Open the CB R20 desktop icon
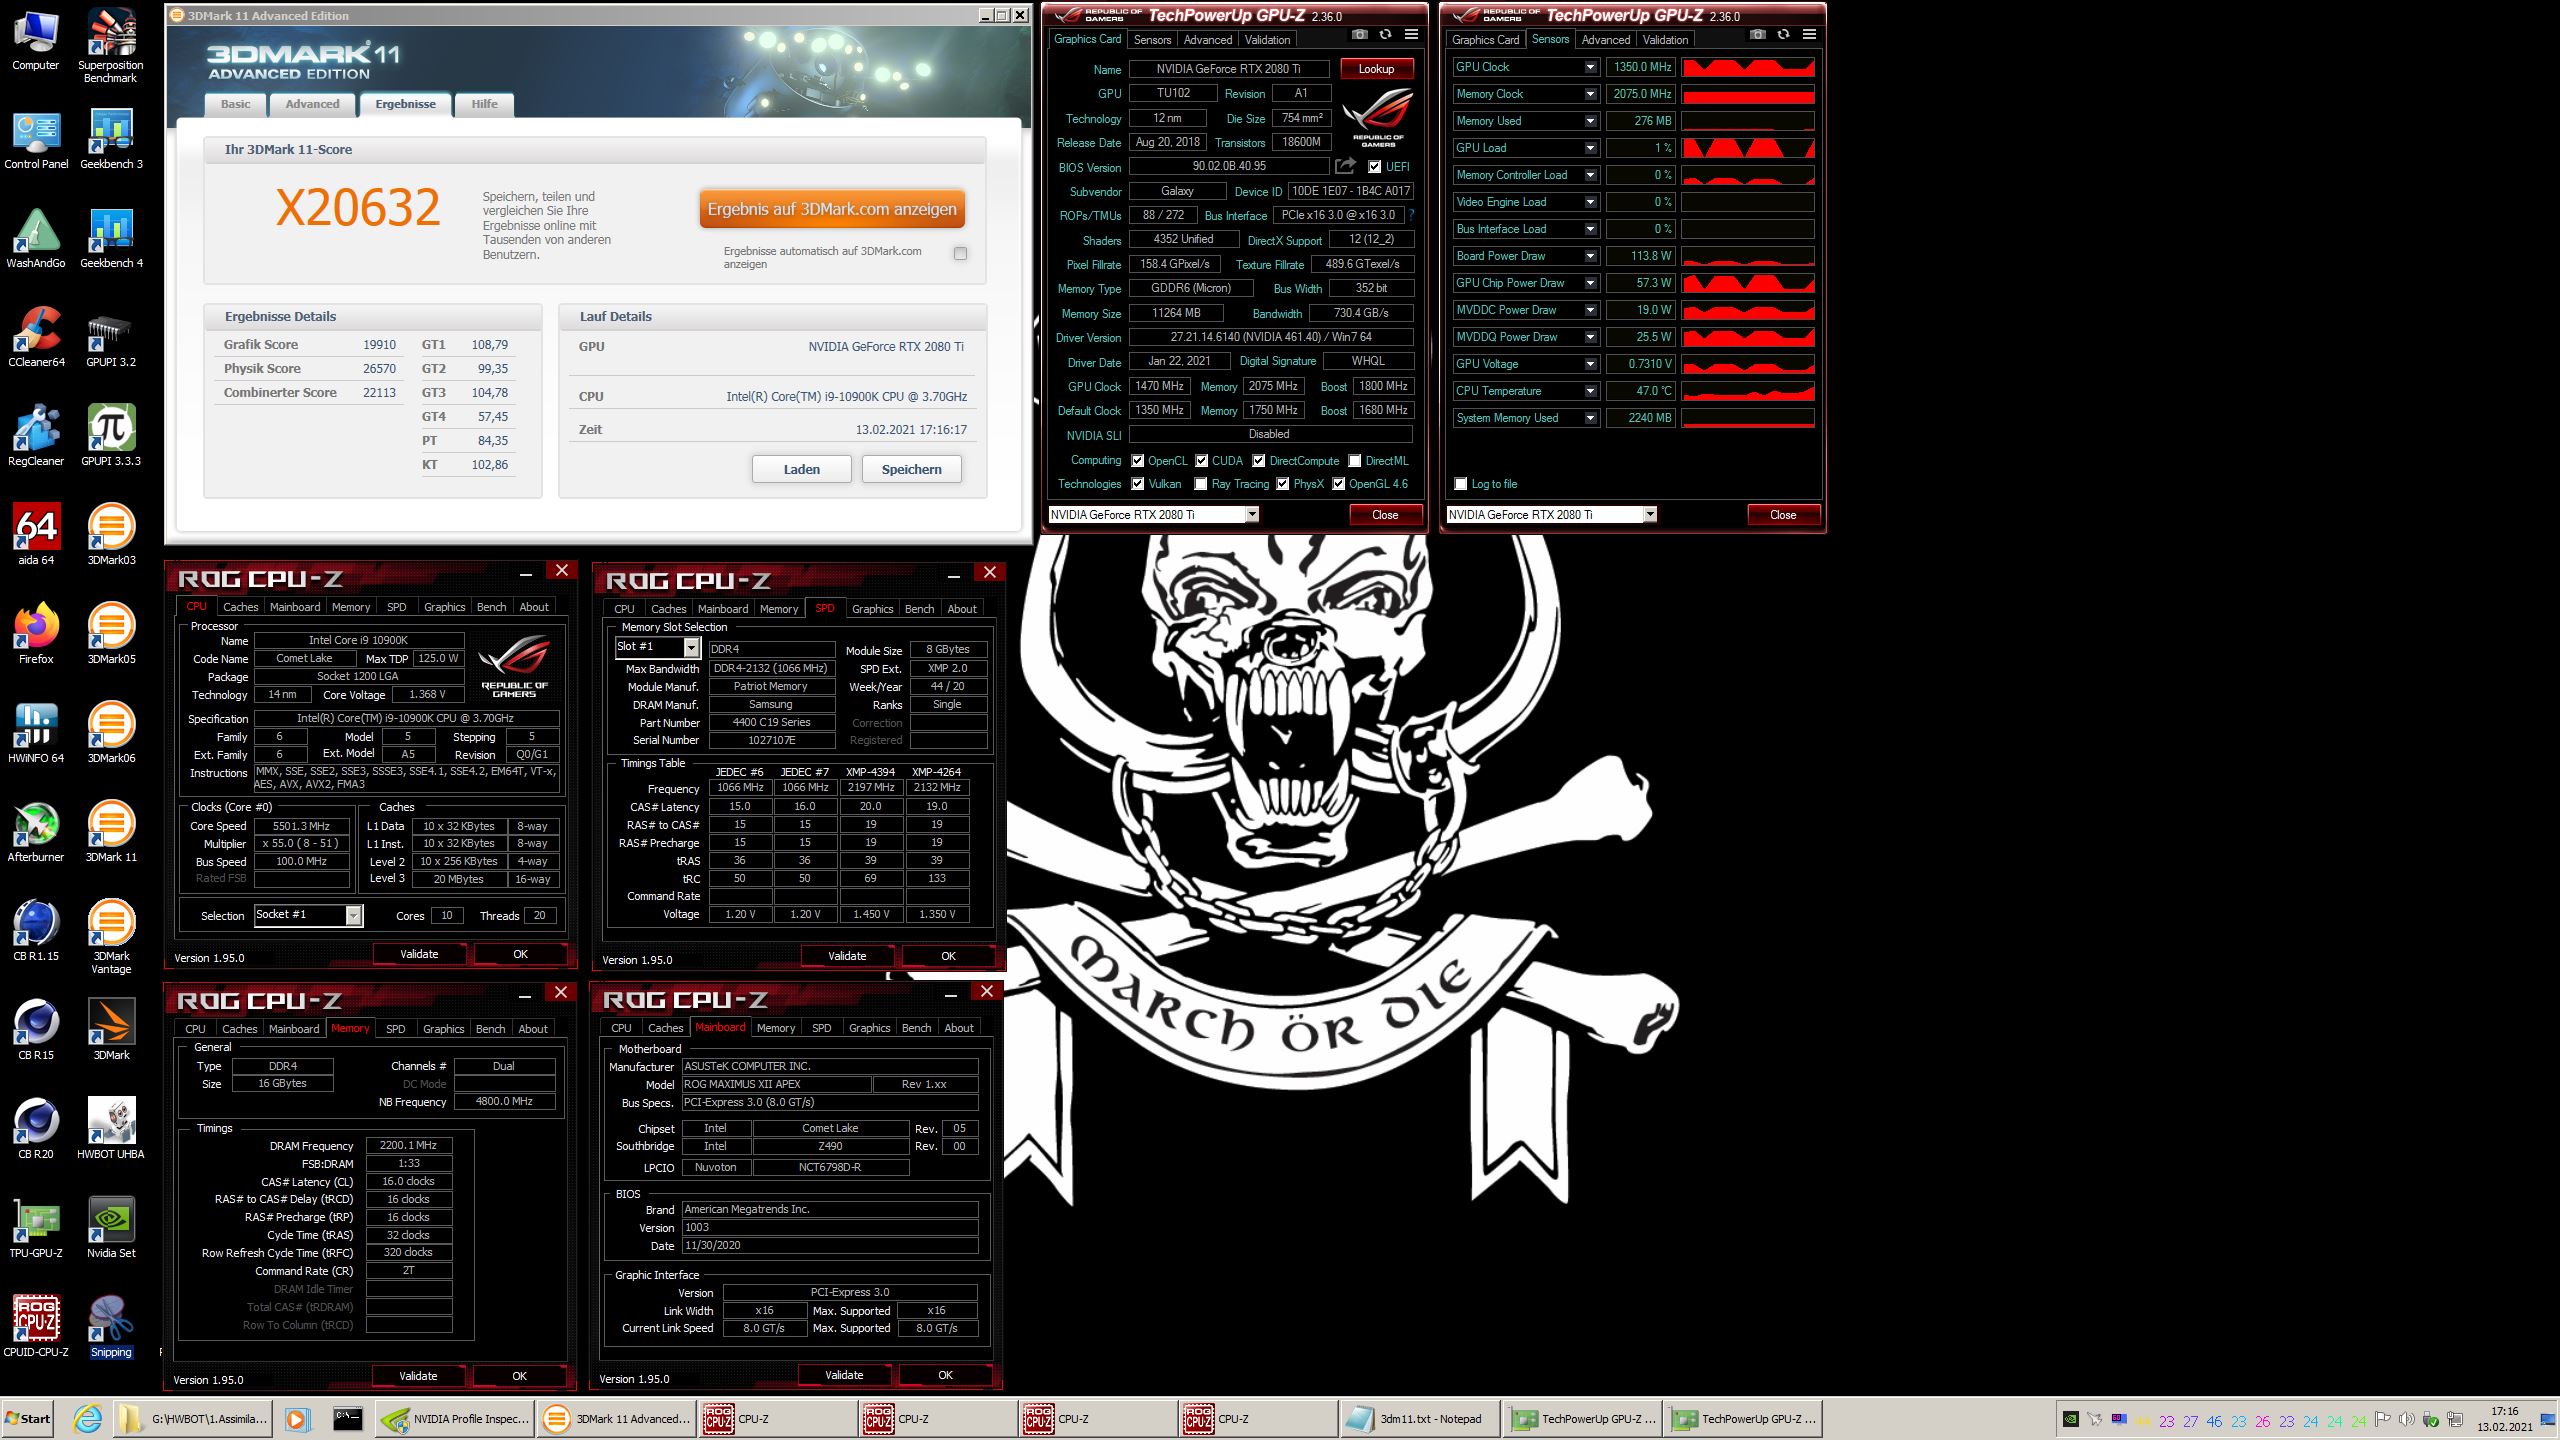2560x1440 pixels. 36,1130
